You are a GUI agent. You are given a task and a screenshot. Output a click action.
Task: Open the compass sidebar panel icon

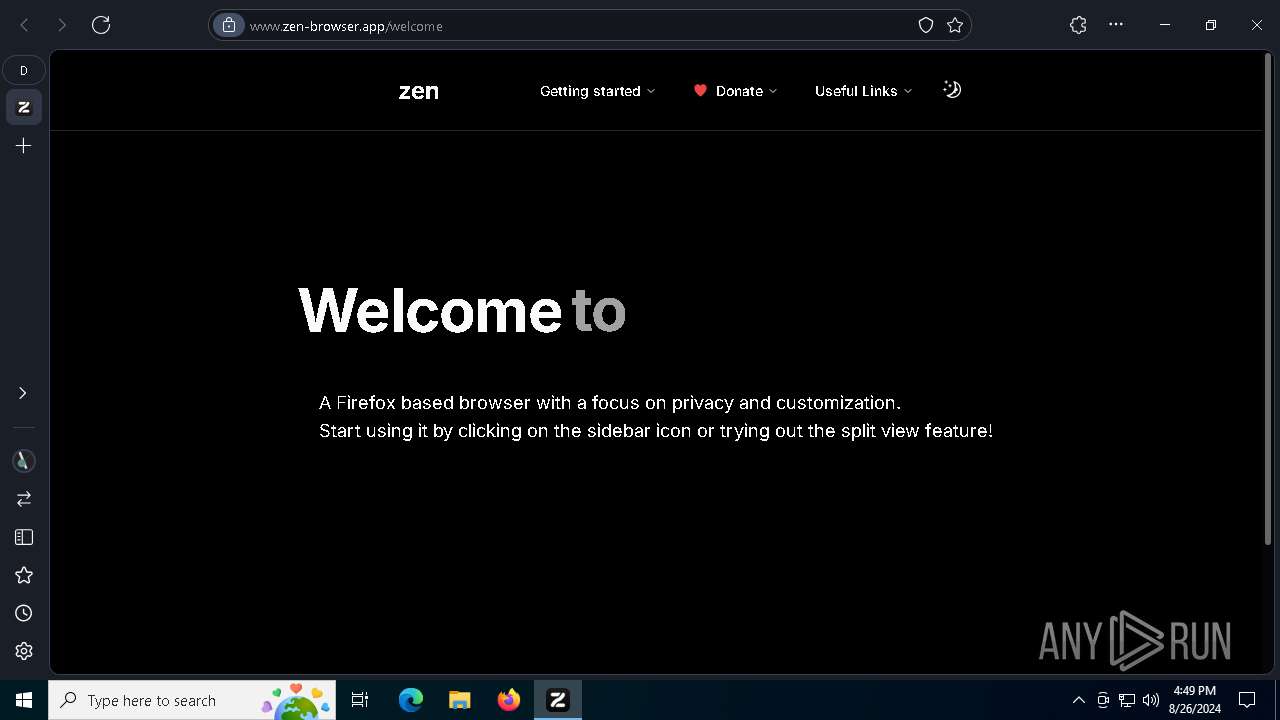point(24,461)
